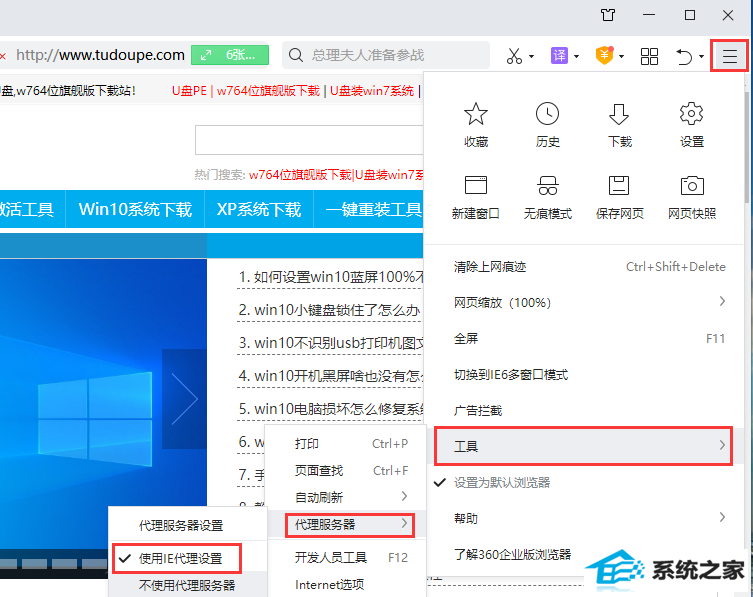Viewport: 753px width, 597px height.
Task: Open the U盘PE red link
Action: pyautogui.click(x=189, y=90)
